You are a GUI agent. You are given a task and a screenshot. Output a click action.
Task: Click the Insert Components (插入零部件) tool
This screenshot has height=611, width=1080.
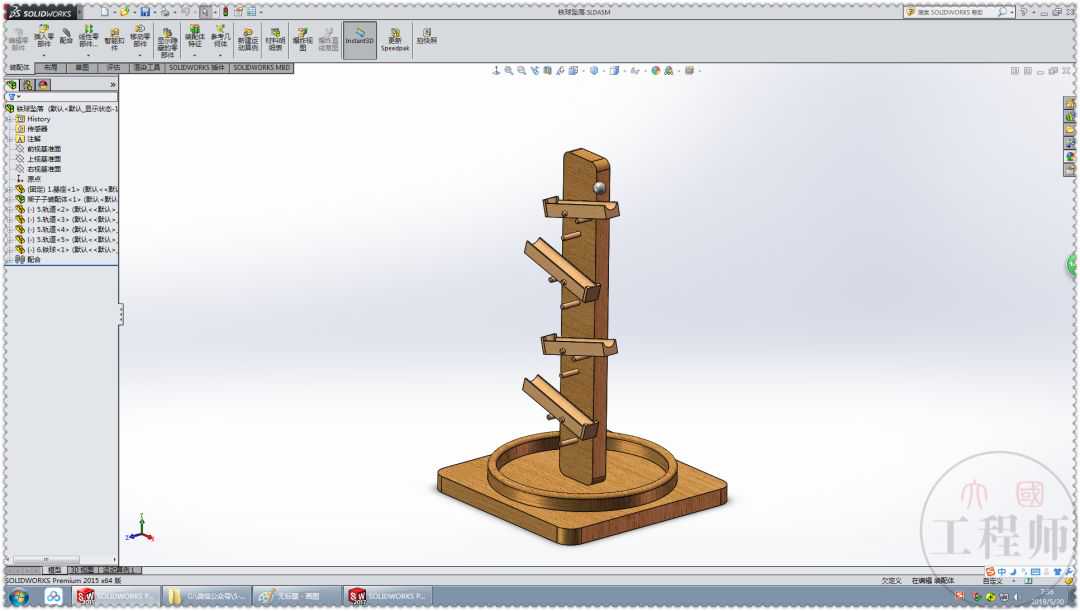pyautogui.click(x=43, y=38)
